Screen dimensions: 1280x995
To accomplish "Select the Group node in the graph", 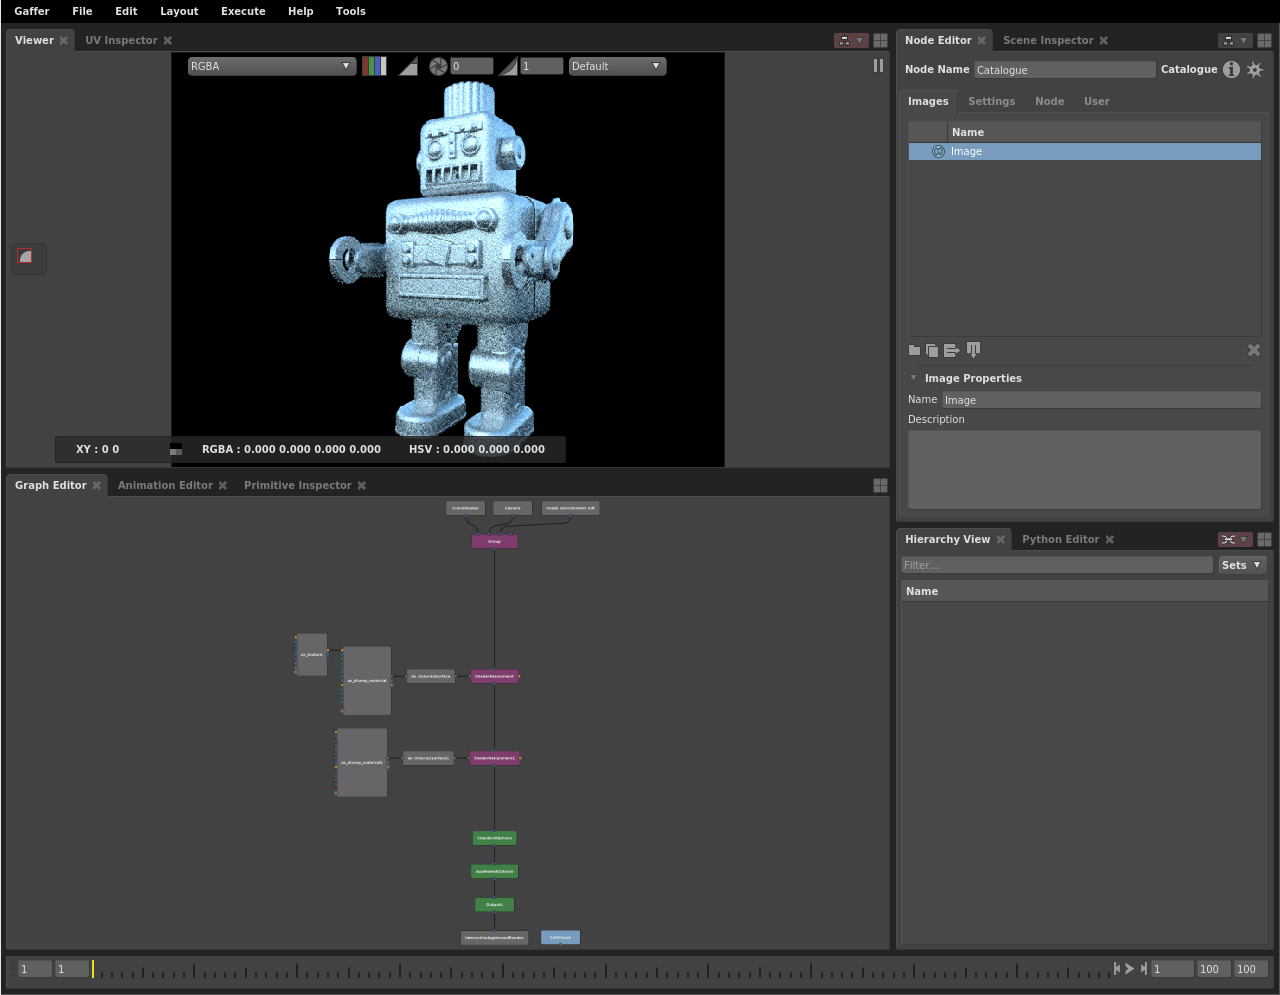I will click(494, 541).
